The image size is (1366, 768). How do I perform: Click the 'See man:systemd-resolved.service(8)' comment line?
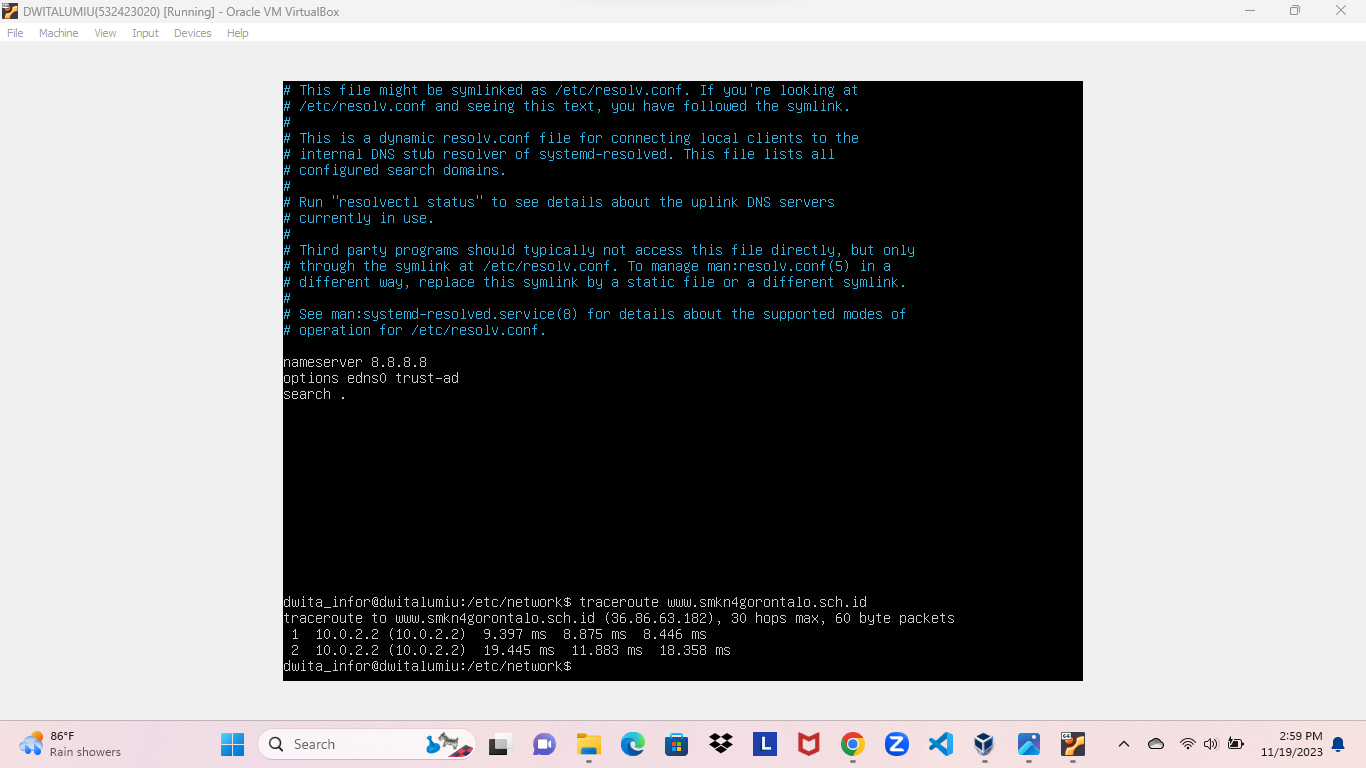595,314
